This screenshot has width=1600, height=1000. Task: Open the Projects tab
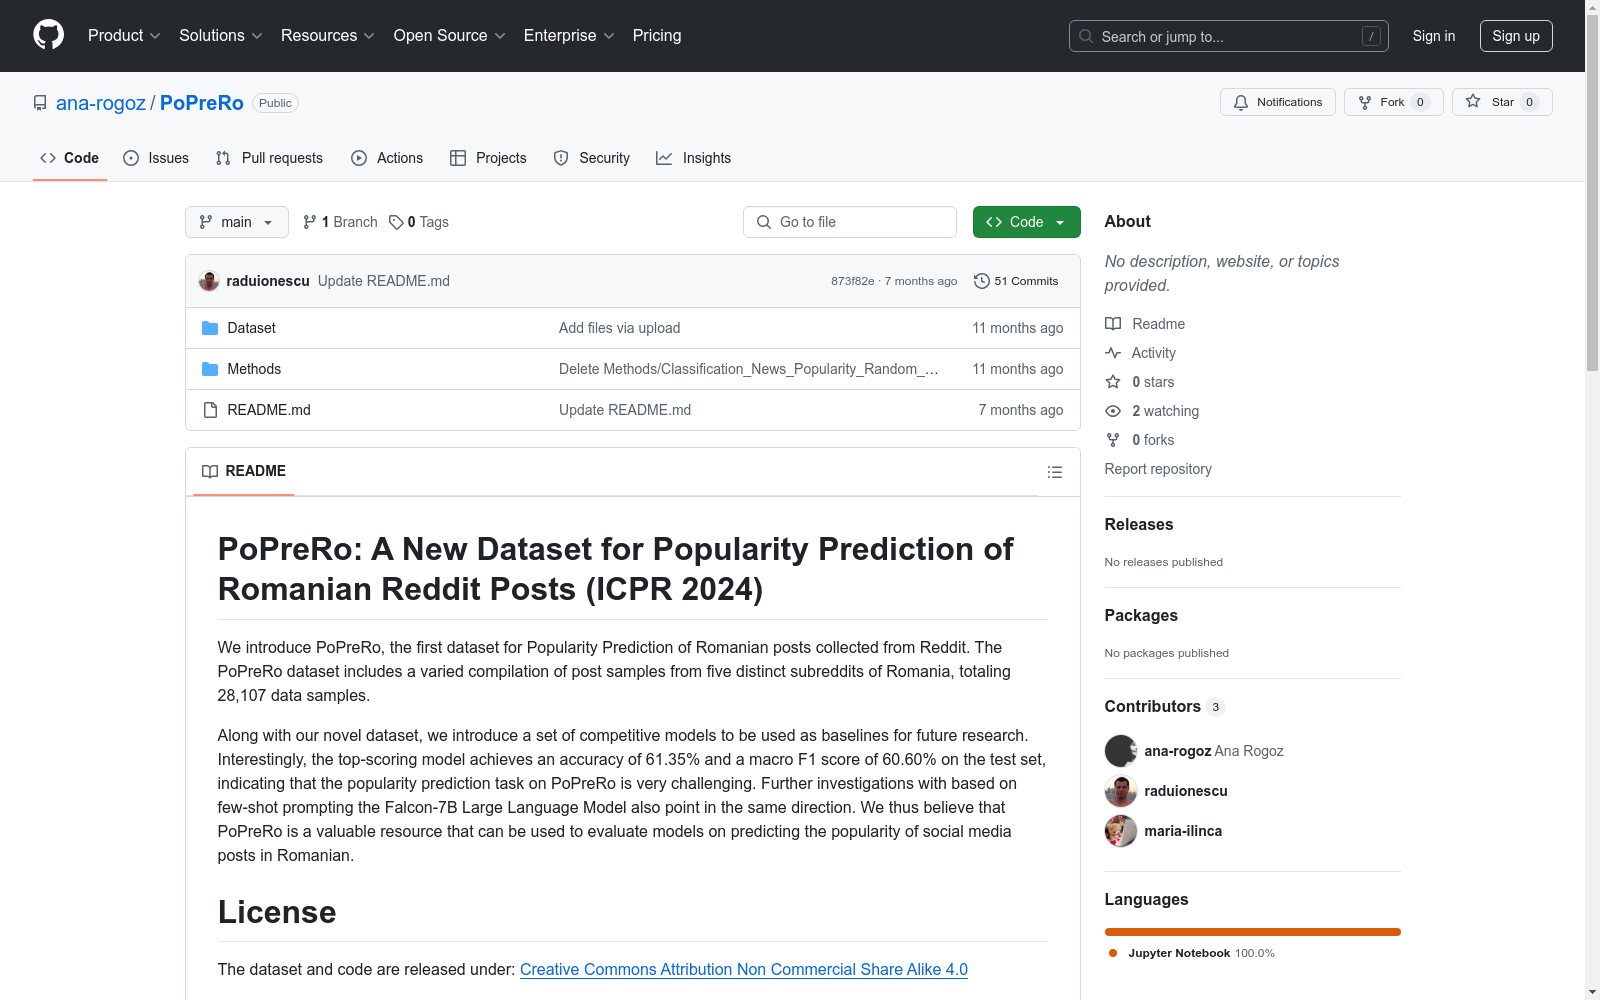point(488,158)
